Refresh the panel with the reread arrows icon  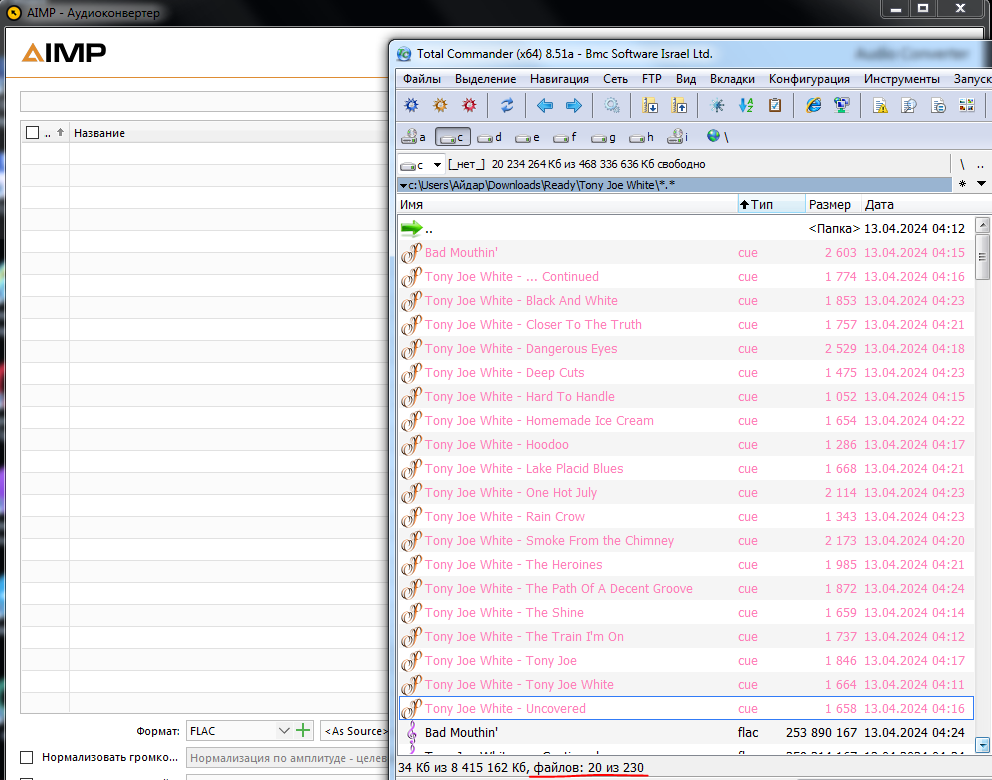[507, 105]
